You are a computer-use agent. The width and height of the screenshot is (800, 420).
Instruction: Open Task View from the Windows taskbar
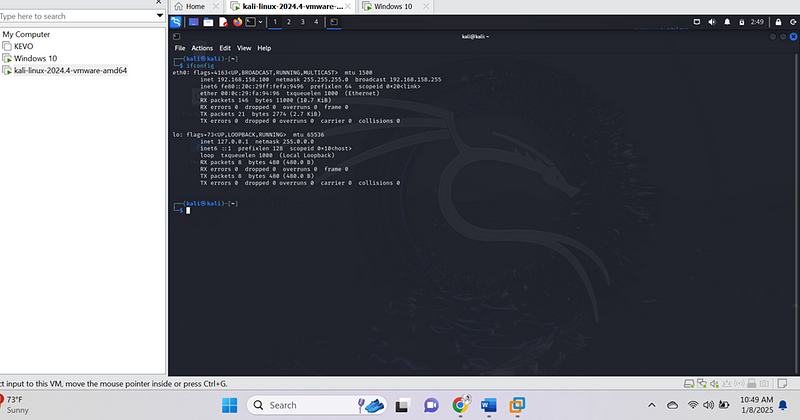tap(403, 405)
